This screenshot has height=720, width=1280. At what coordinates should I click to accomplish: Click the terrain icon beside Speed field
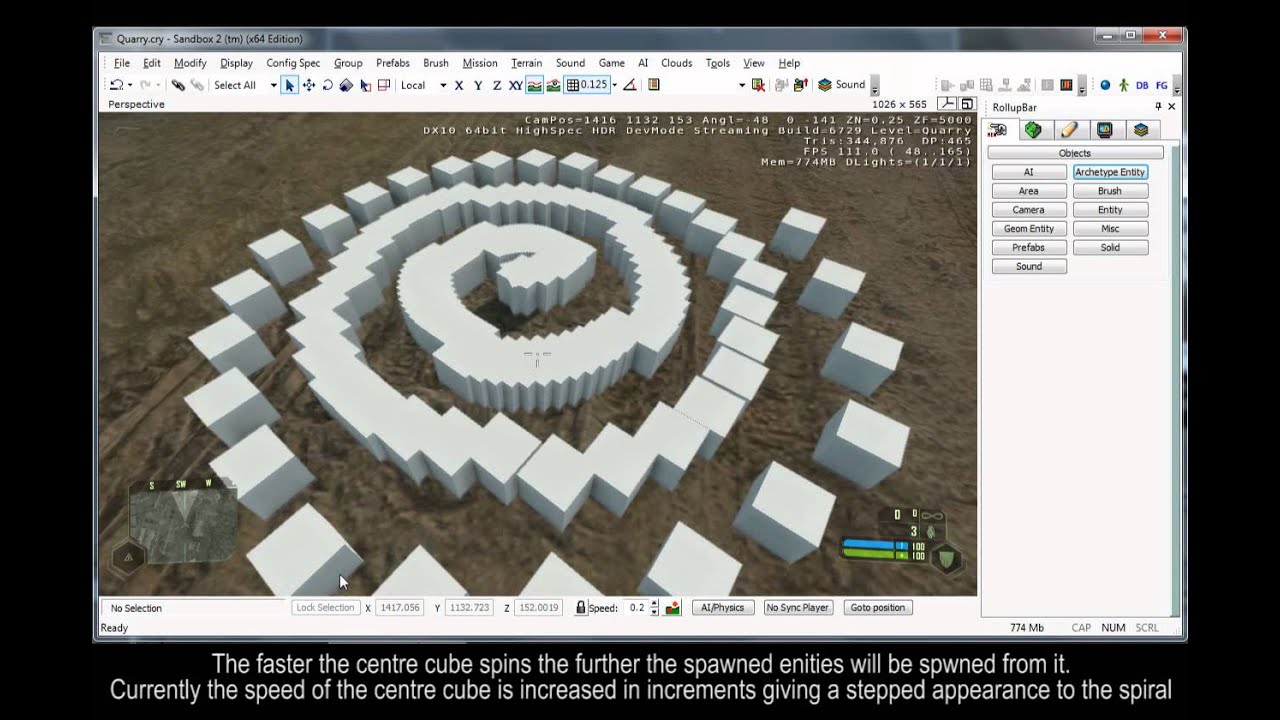(x=673, y=608)
